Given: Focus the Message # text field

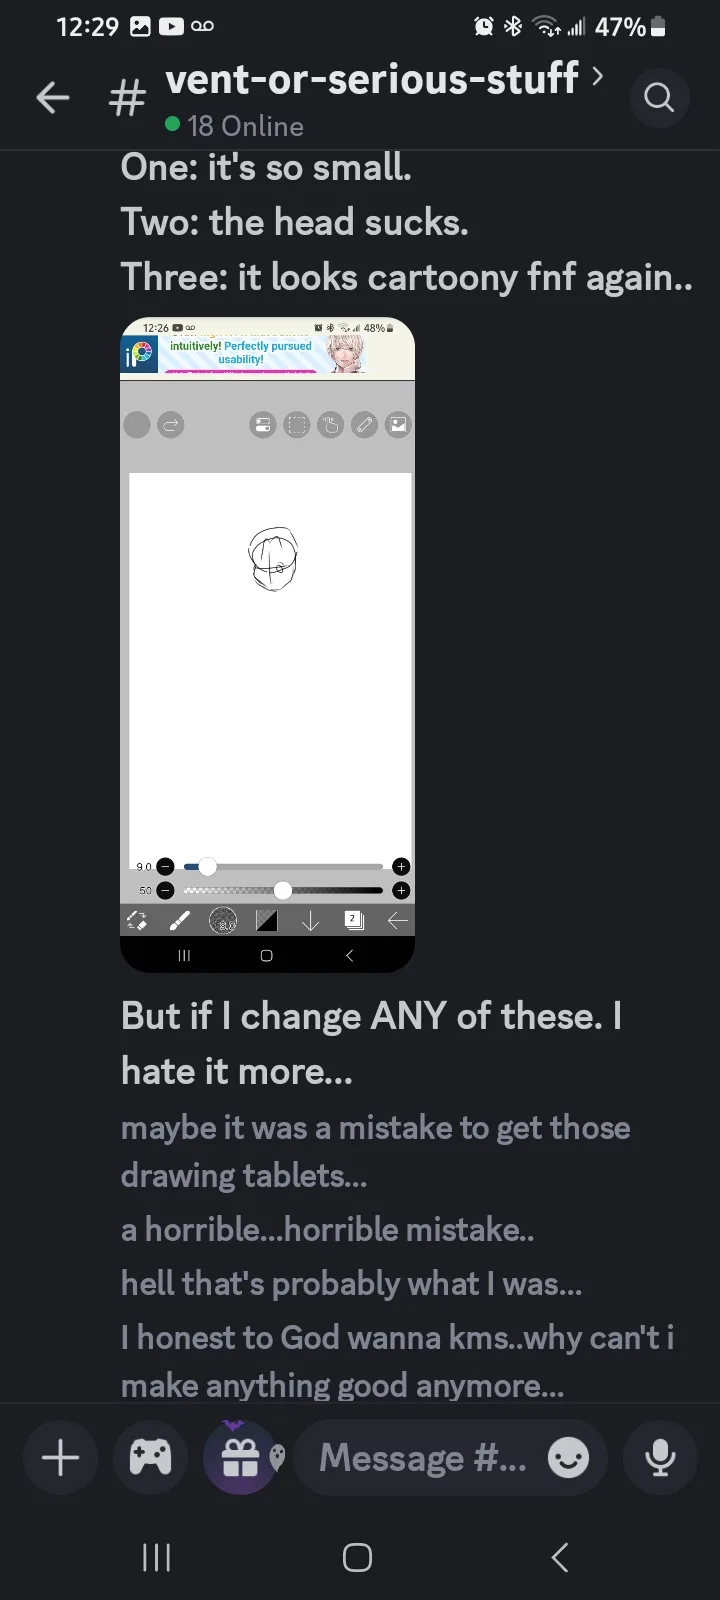Looking at the screenshot, I should pyautogui.click(x=423, y=1458).
